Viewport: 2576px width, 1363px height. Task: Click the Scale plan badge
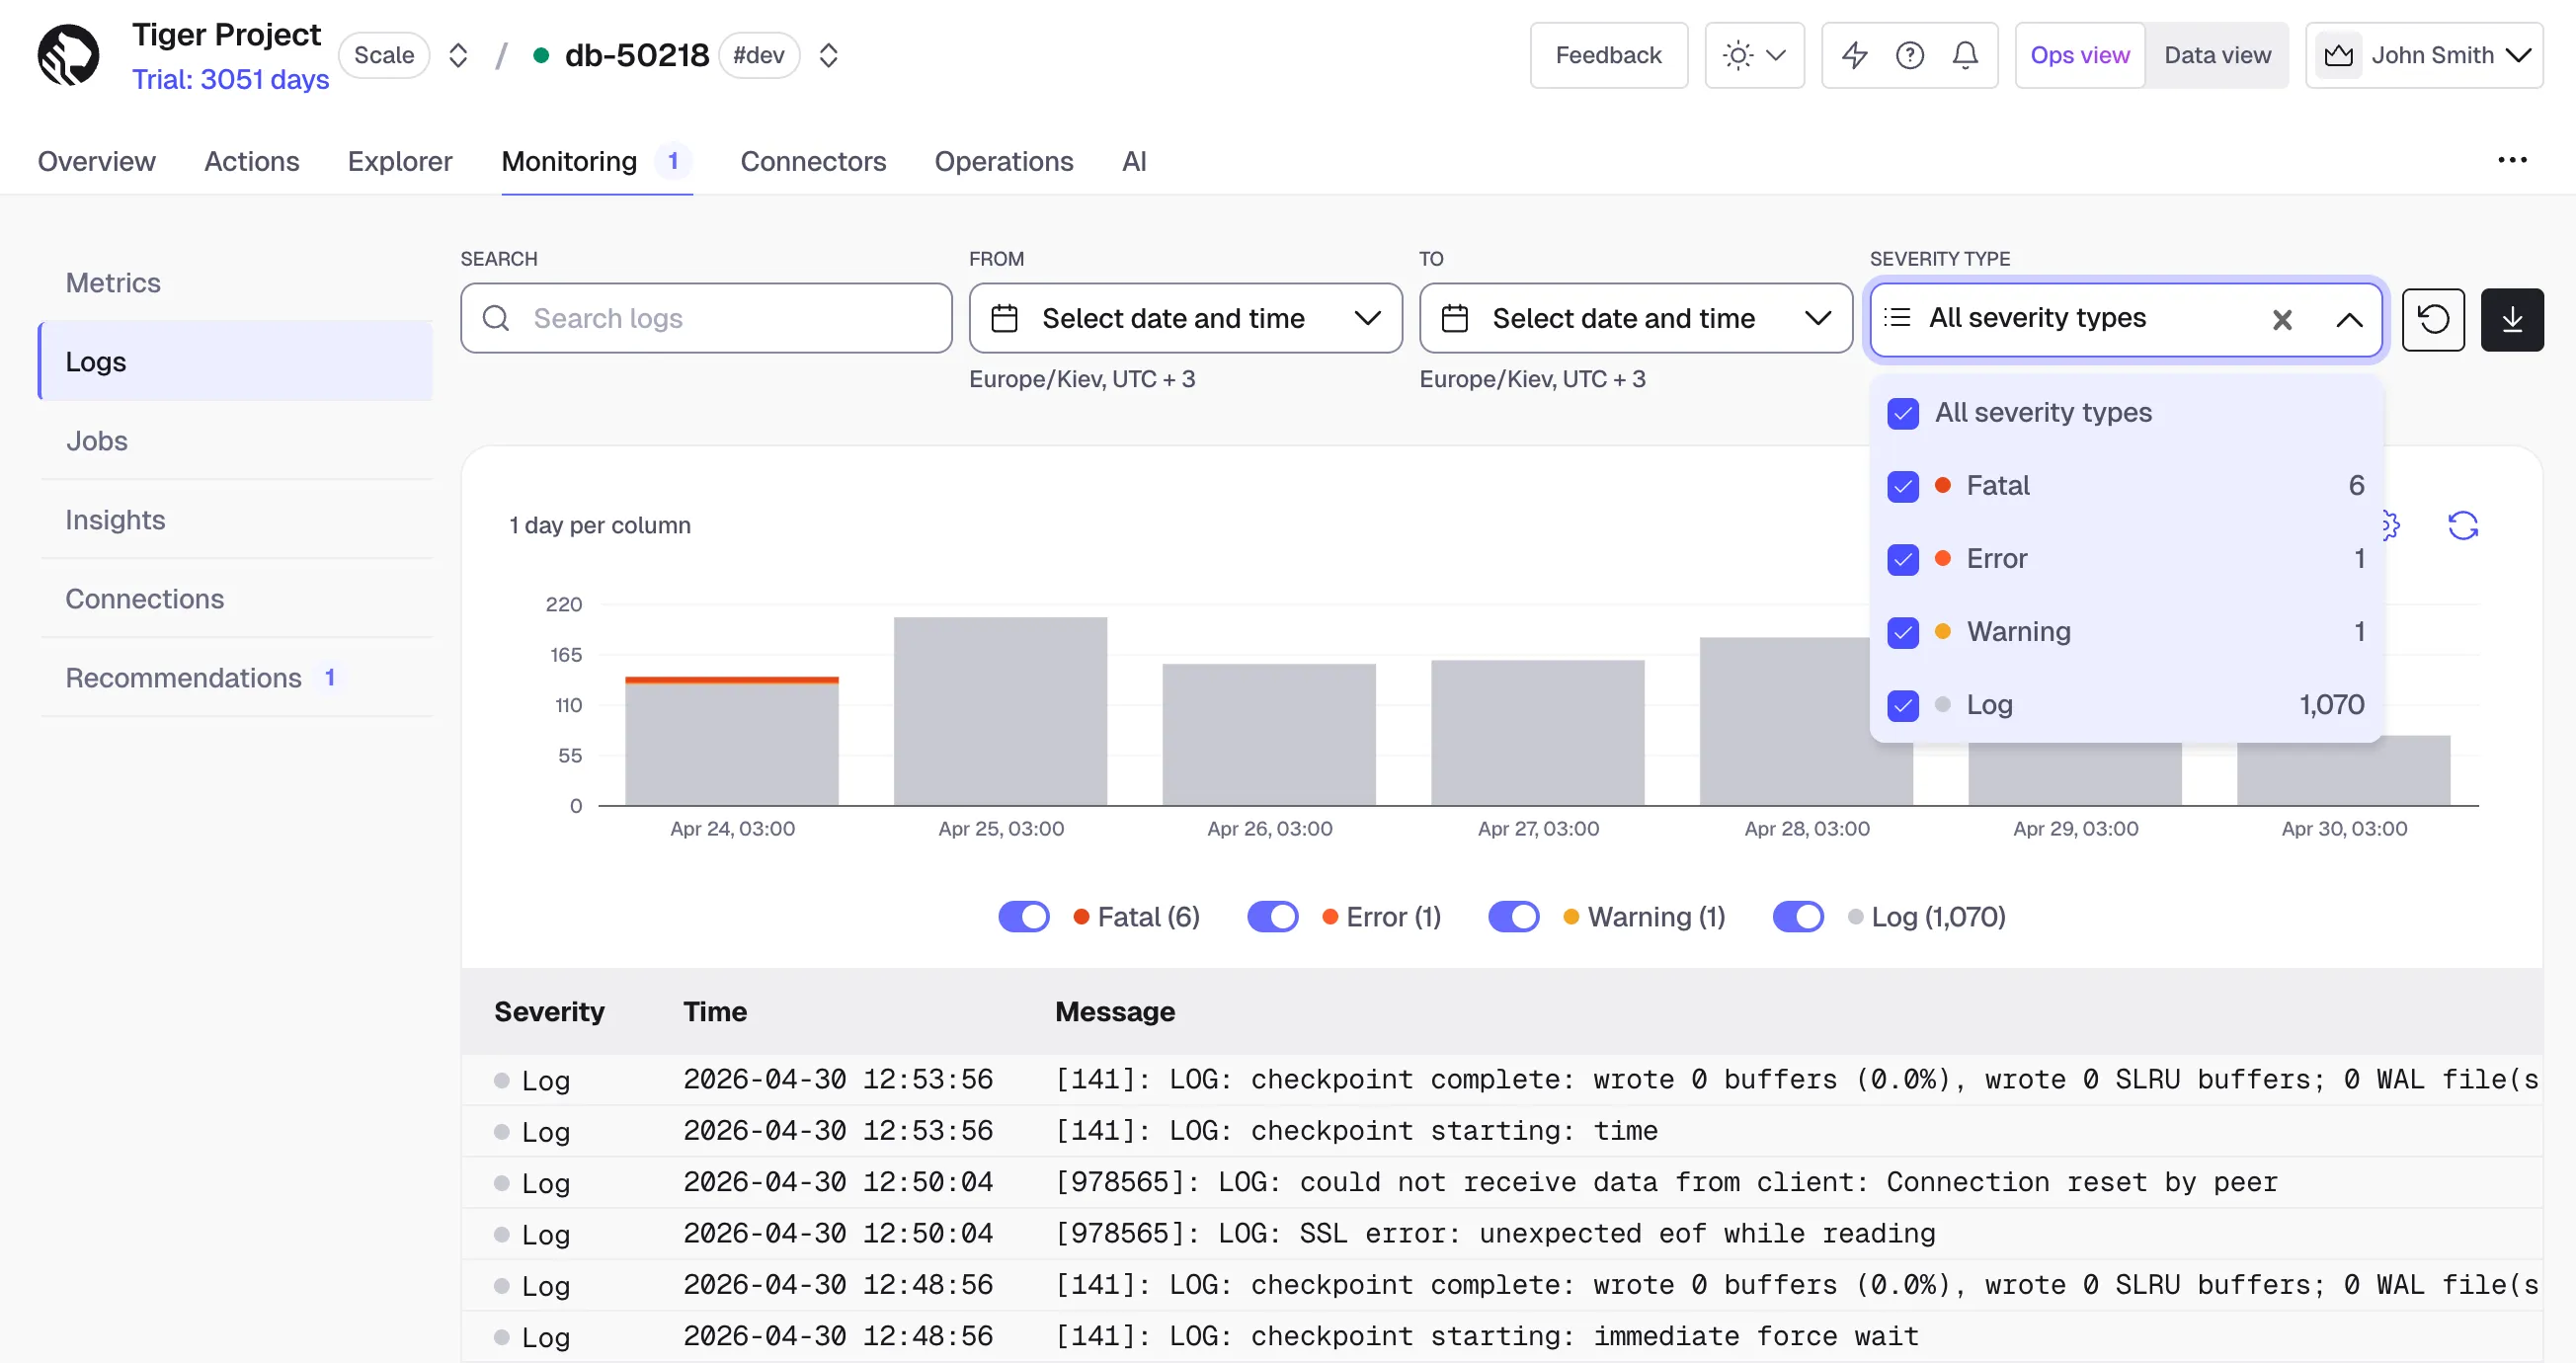pyautogui.click(x=384, y=55)
